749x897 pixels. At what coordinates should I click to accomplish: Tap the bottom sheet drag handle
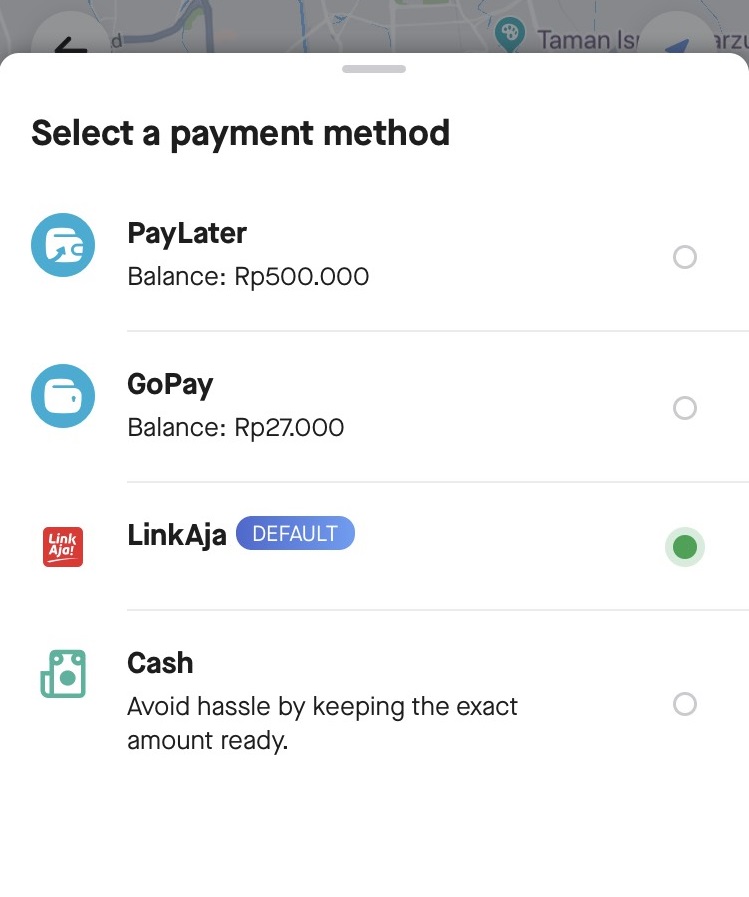(x=374, y=69)
